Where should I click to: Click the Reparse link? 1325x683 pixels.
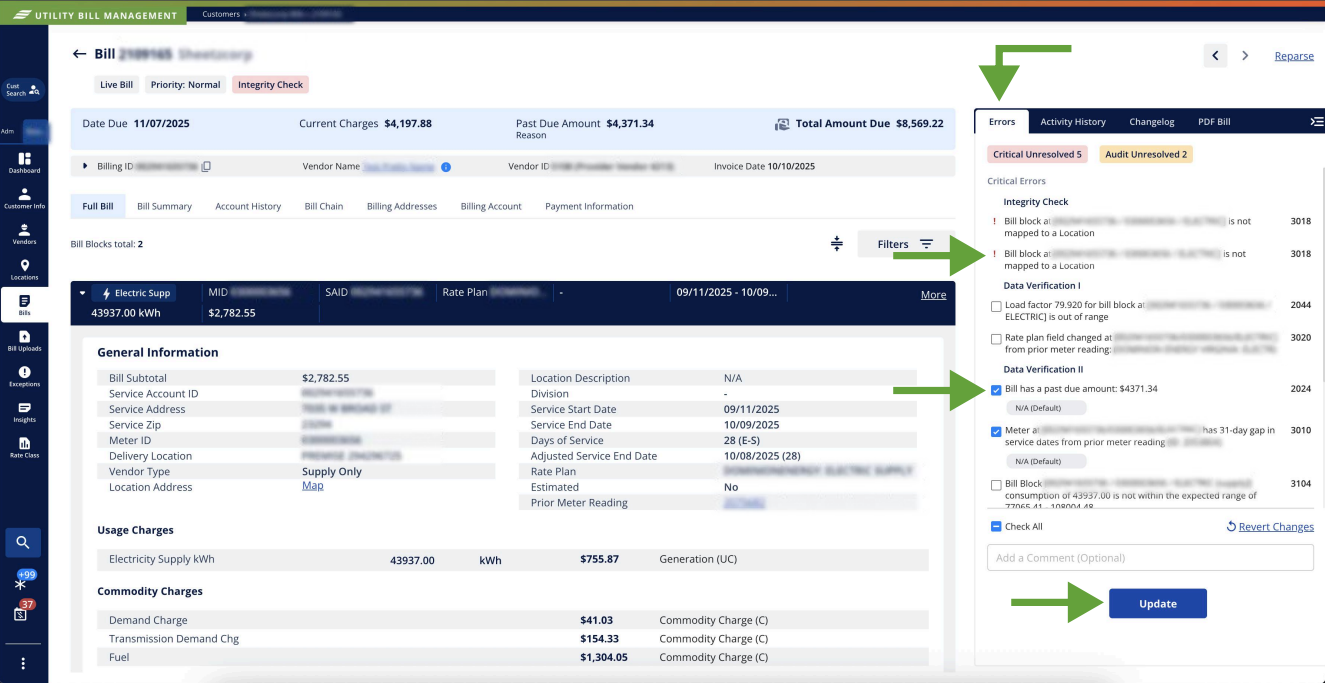(1294, 56)
